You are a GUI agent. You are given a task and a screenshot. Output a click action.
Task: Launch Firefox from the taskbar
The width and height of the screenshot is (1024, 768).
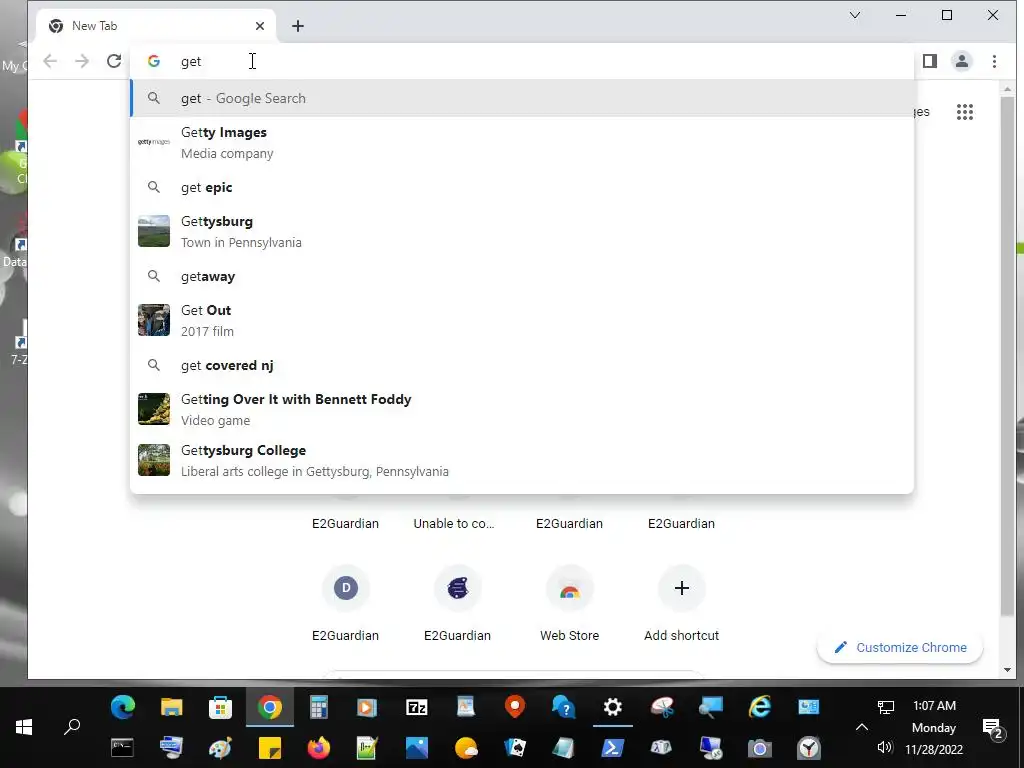(x=319, y=748)
